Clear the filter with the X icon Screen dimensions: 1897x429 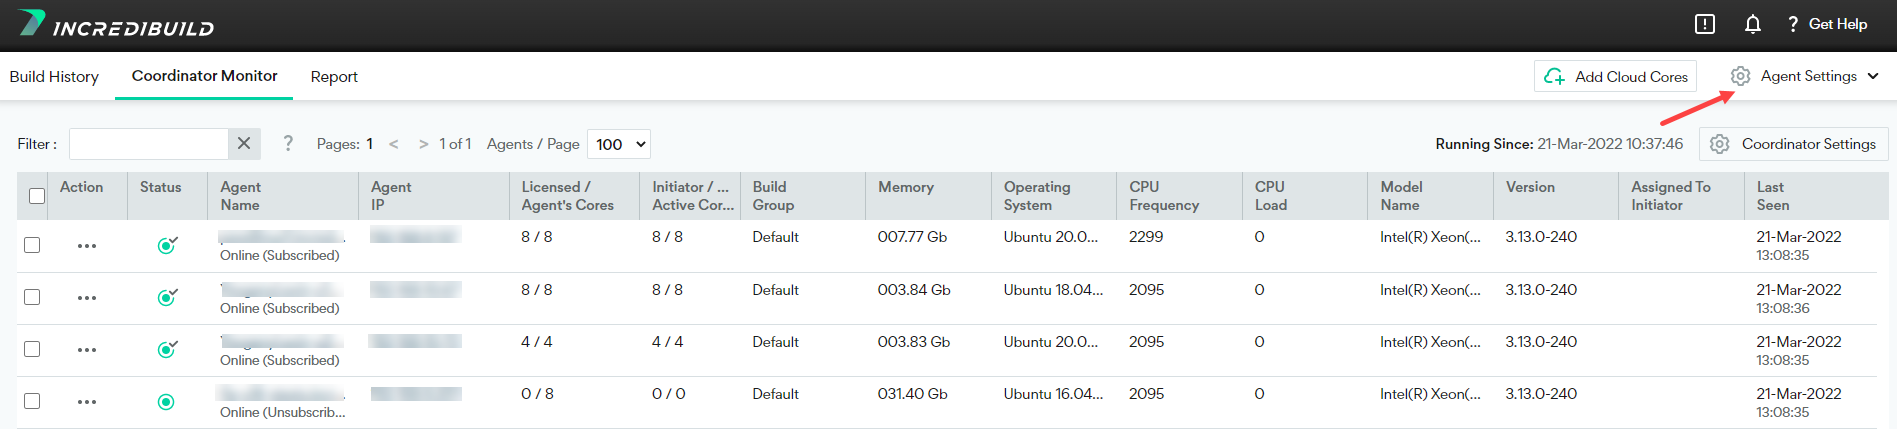tap(244, 144)
